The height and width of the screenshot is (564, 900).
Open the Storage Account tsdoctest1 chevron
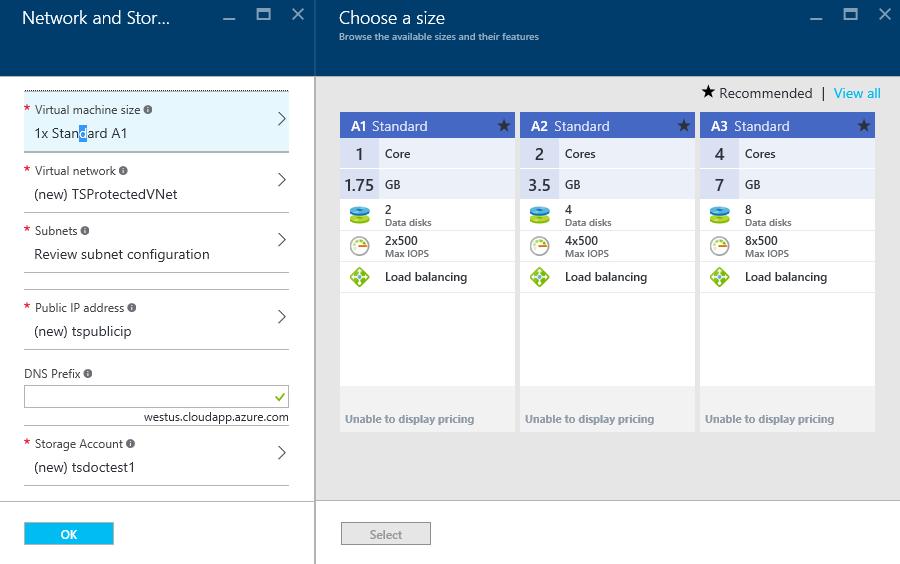tap(282, 453)
